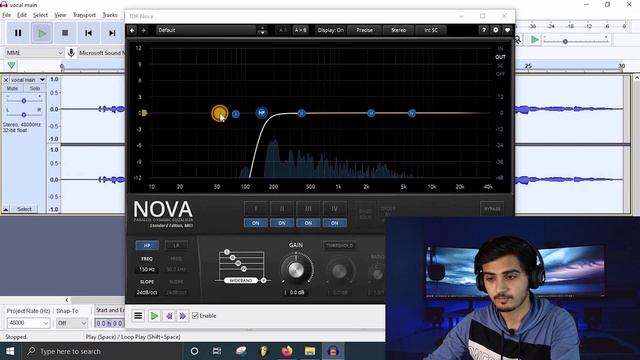Click WIDEBAND selector in band diagram
This screenshot has height=360, width=640.
241,280
